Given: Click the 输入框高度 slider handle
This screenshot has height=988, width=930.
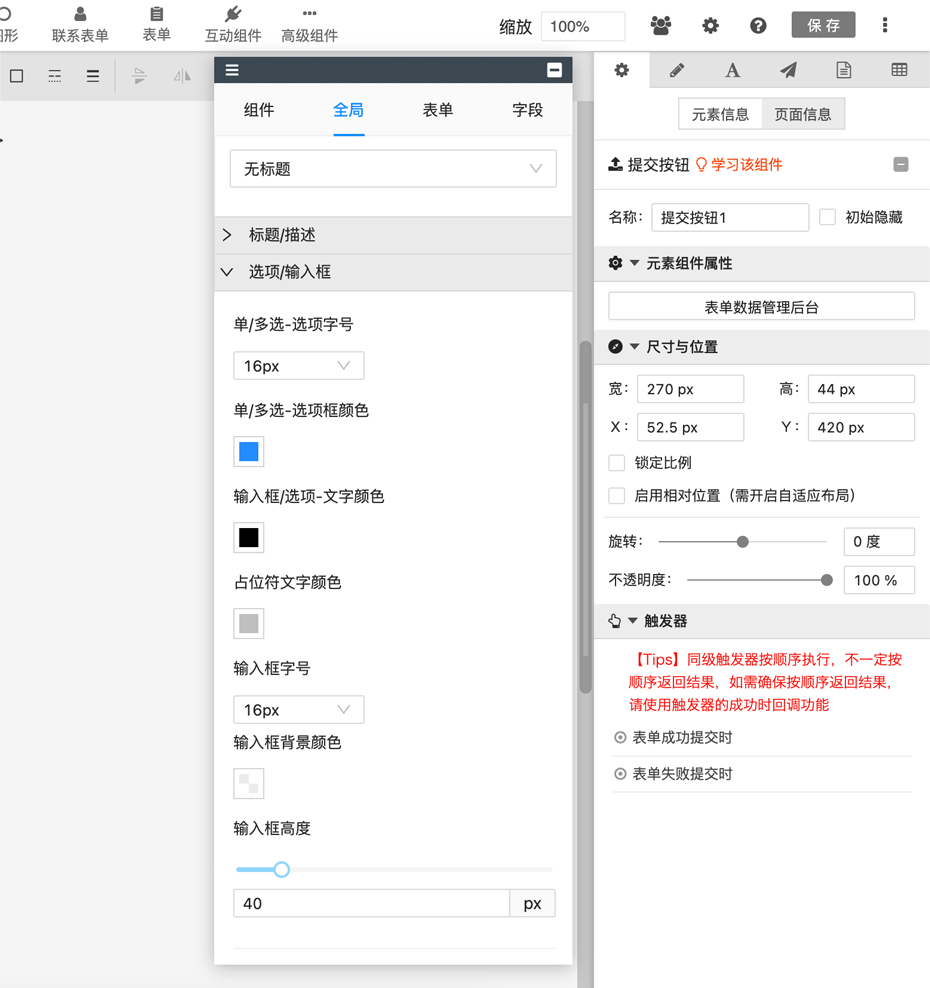Looking at the screenshot, I should point(282,870).
